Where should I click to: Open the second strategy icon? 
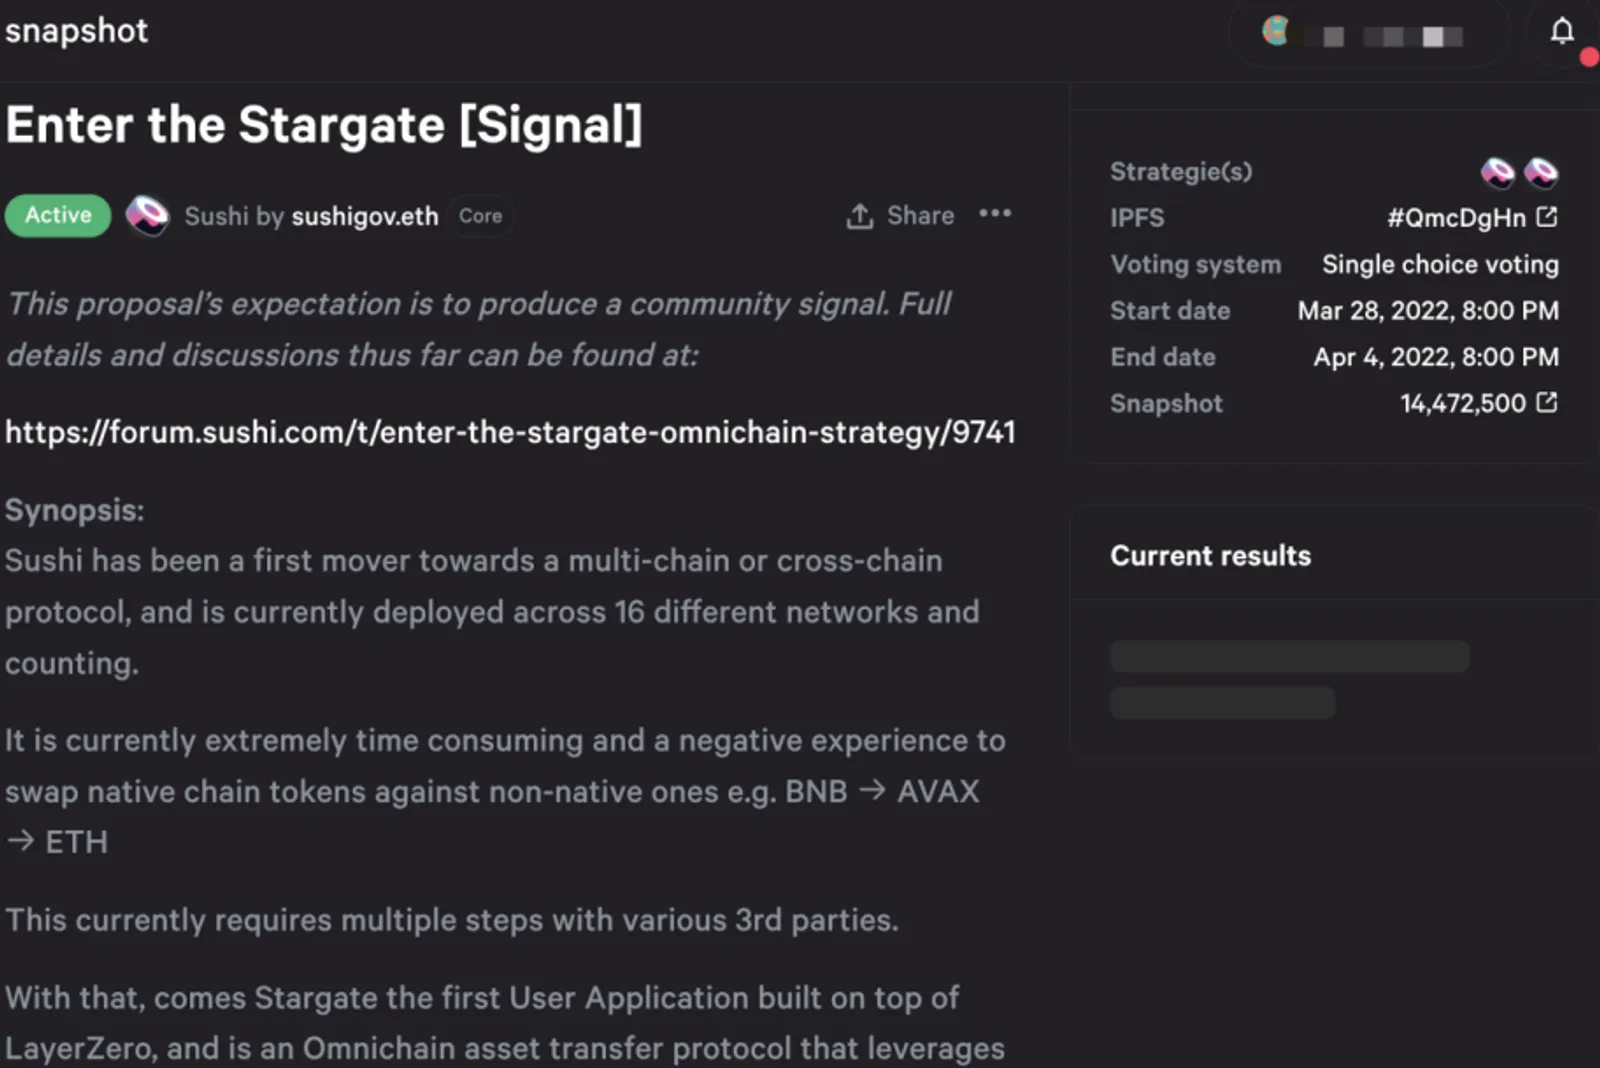click(1541, 172)
